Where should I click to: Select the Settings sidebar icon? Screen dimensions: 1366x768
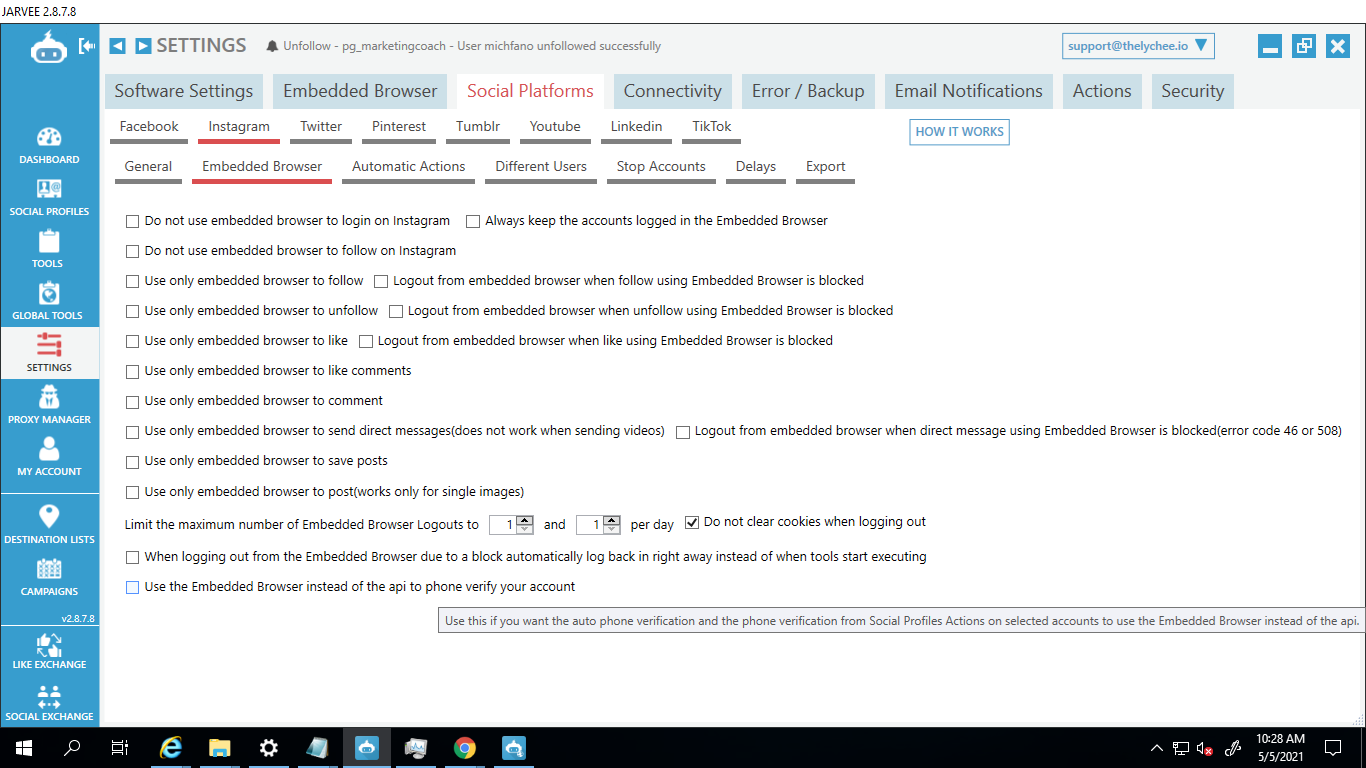49,353
